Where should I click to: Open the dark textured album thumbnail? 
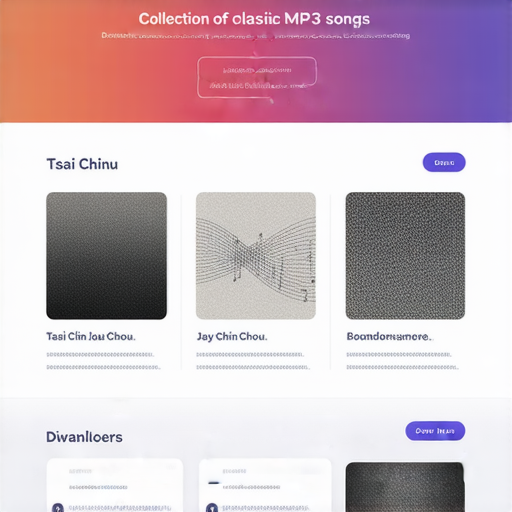click(x=405, y=256)
